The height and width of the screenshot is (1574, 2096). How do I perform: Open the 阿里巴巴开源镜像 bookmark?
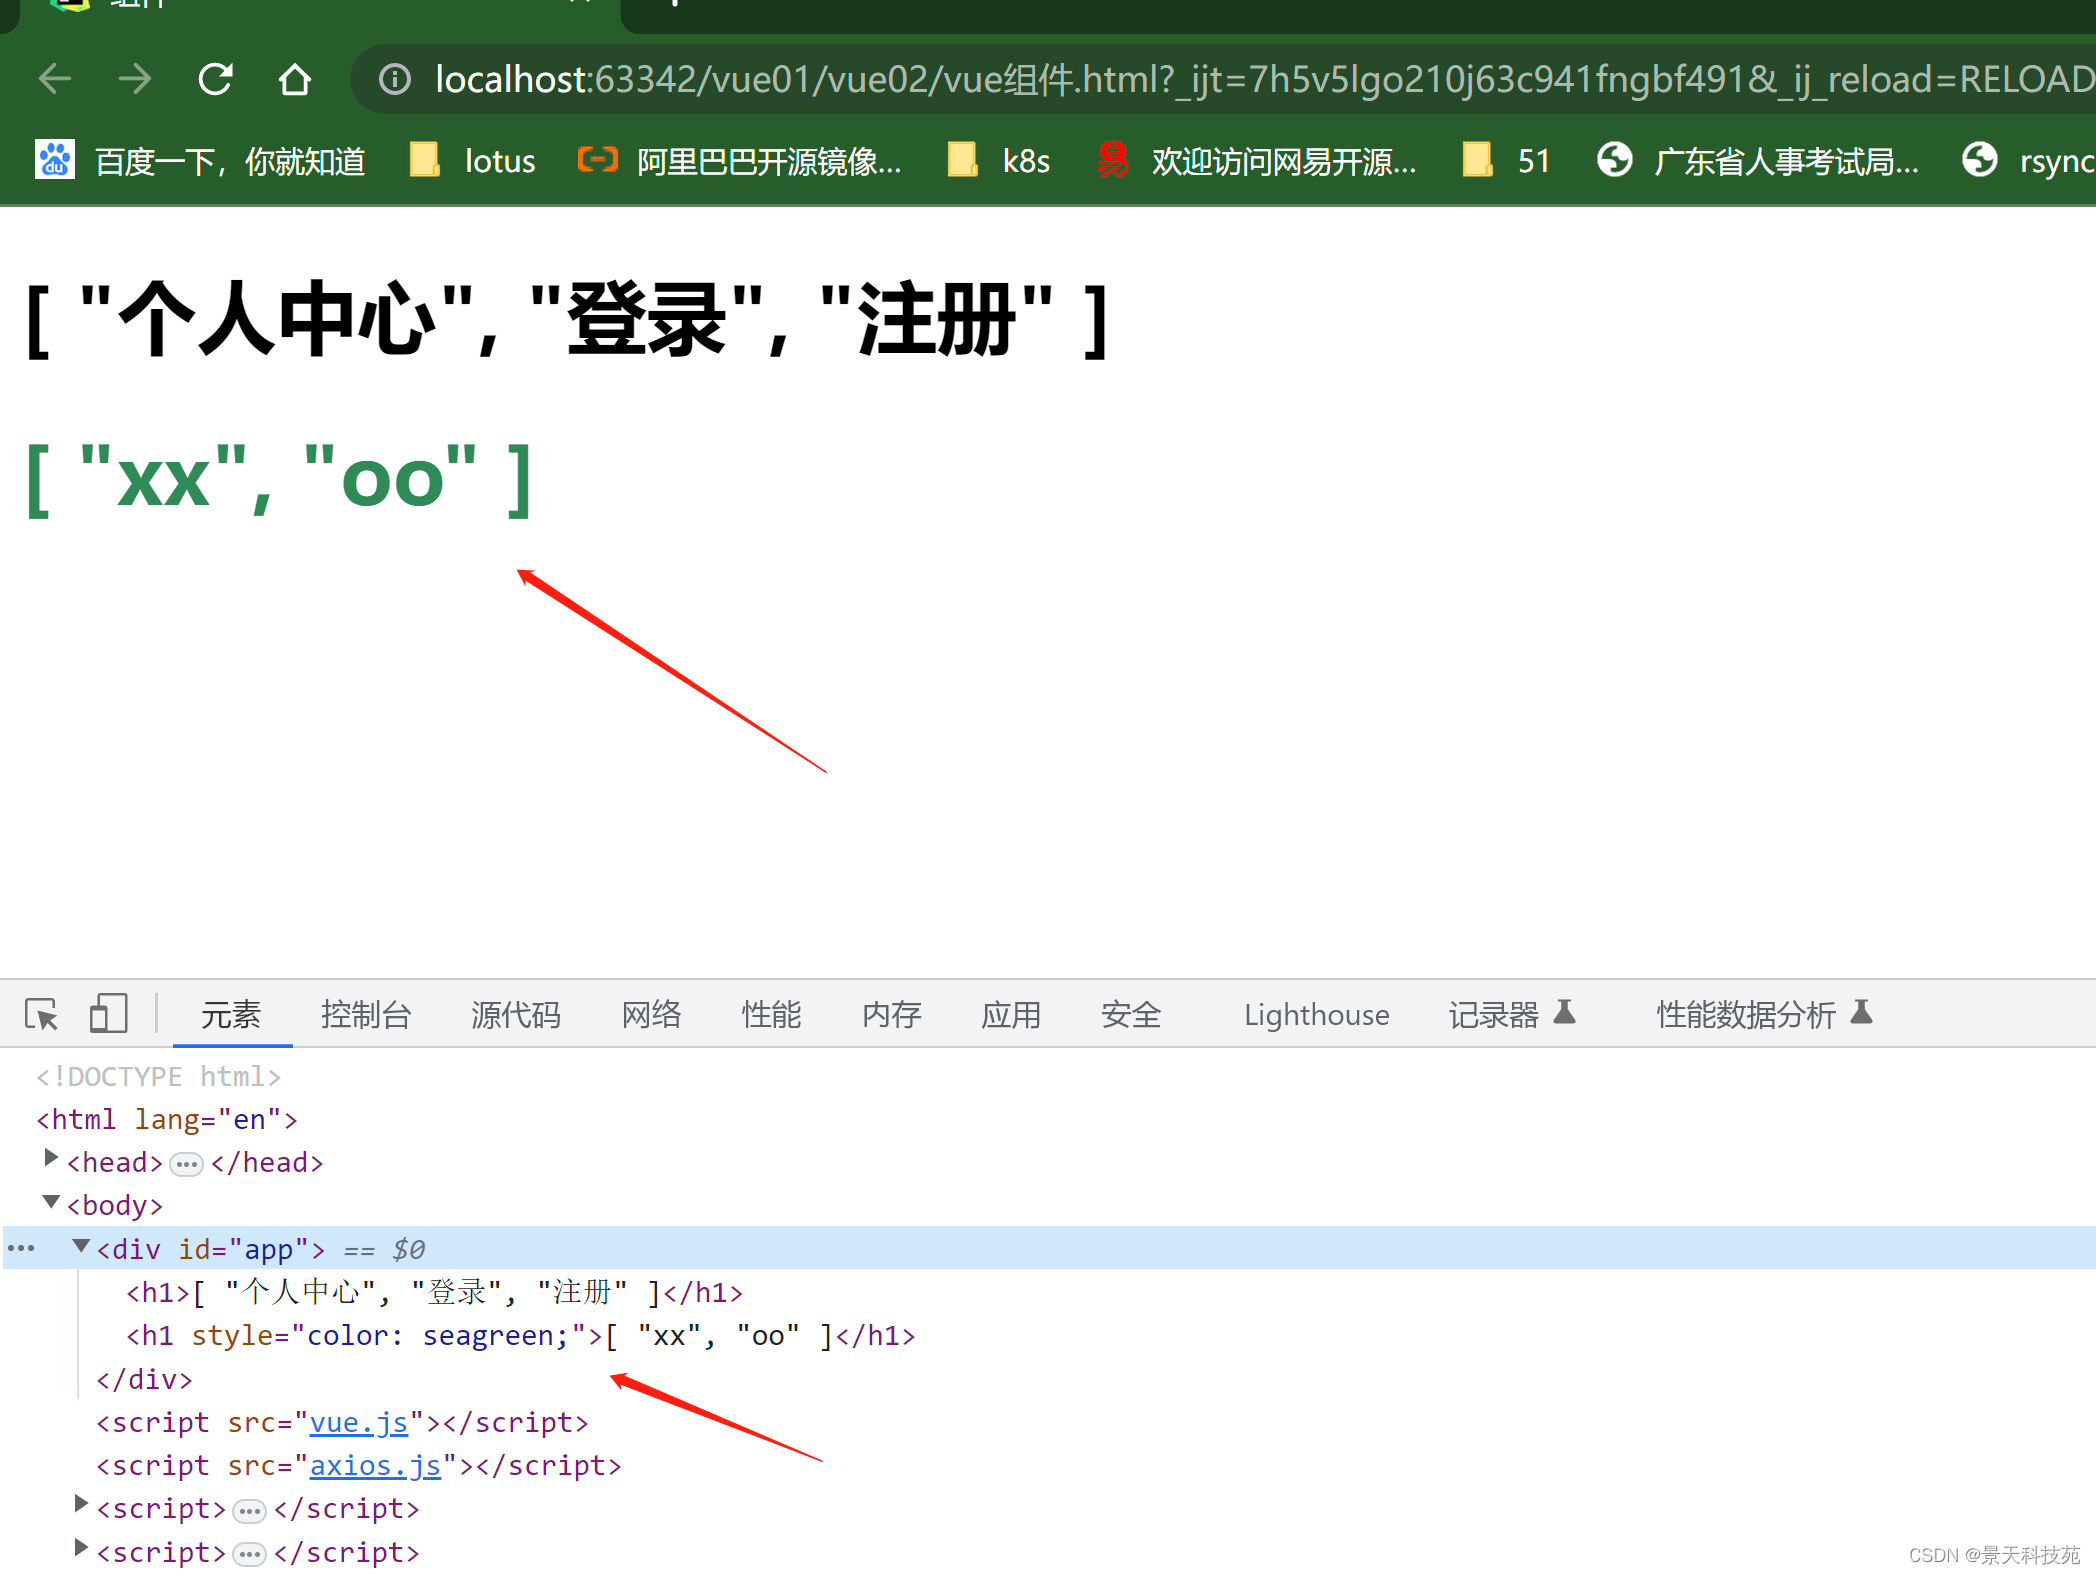point(740,160)
